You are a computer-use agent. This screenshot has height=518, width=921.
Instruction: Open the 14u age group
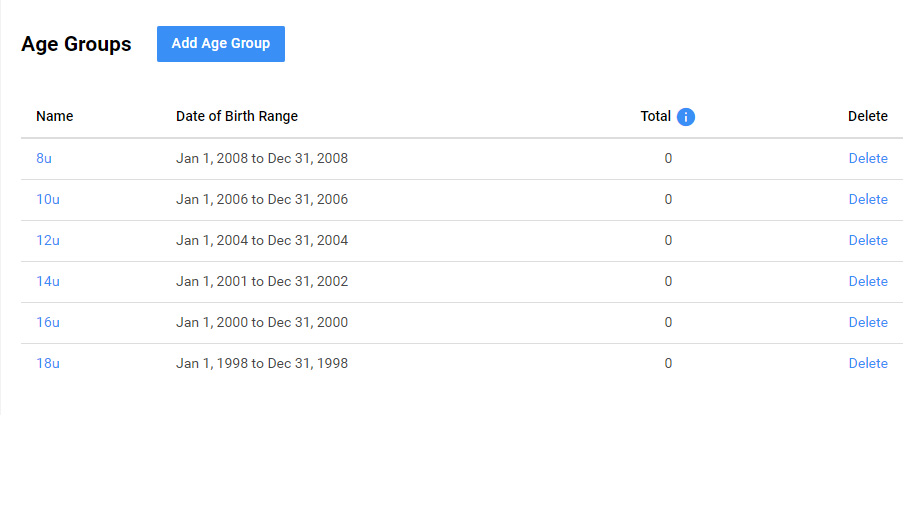pos(48,281)
